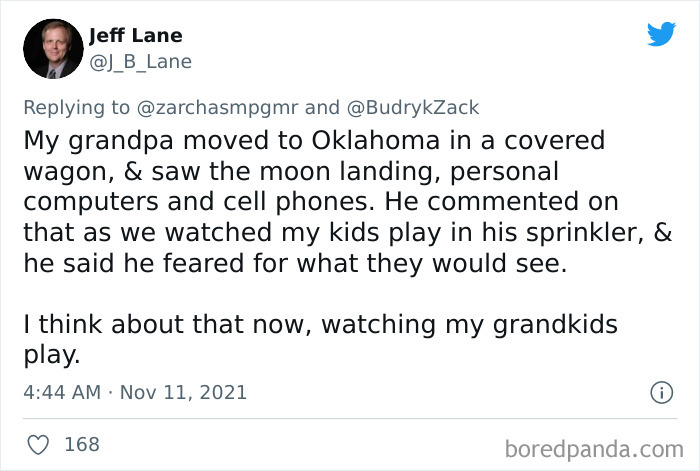View the 168 likes count
Screen dimensions: 700x471
82,443
